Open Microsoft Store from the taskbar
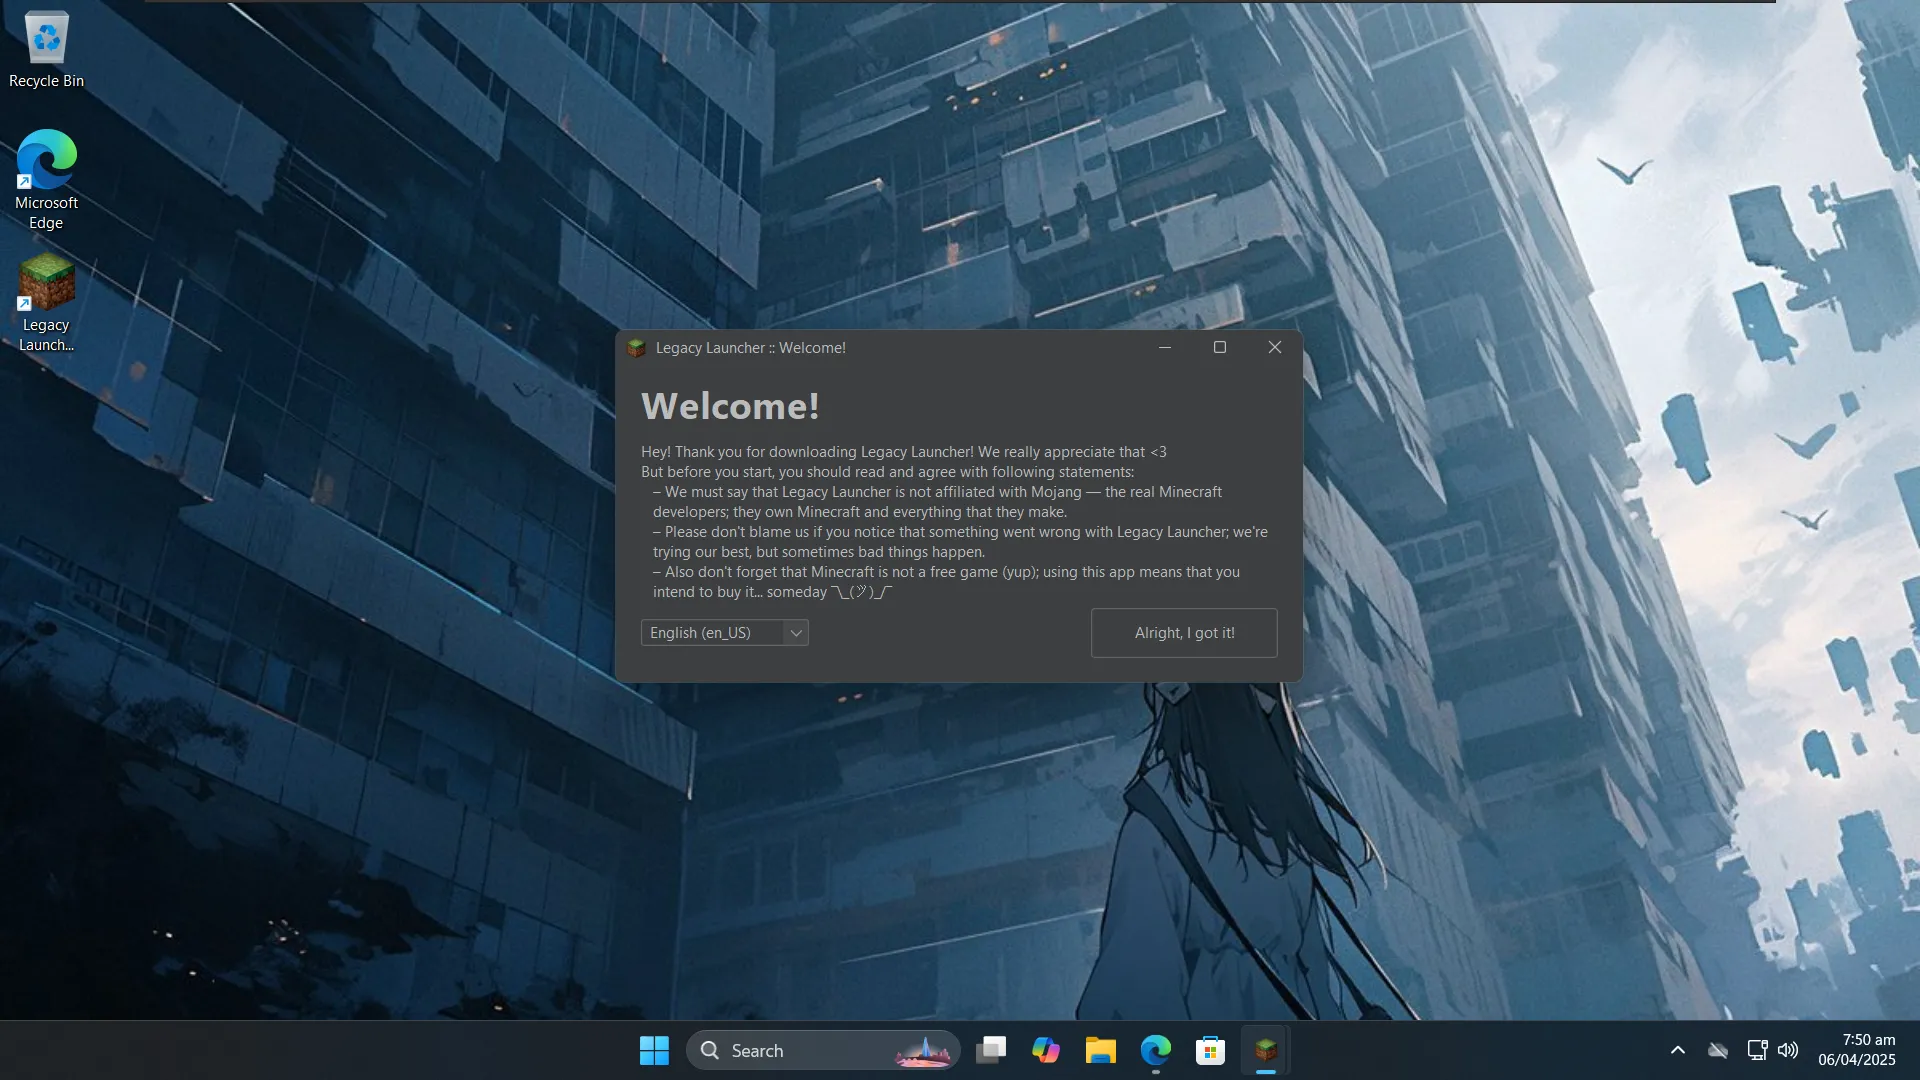 (1210, 1050)
